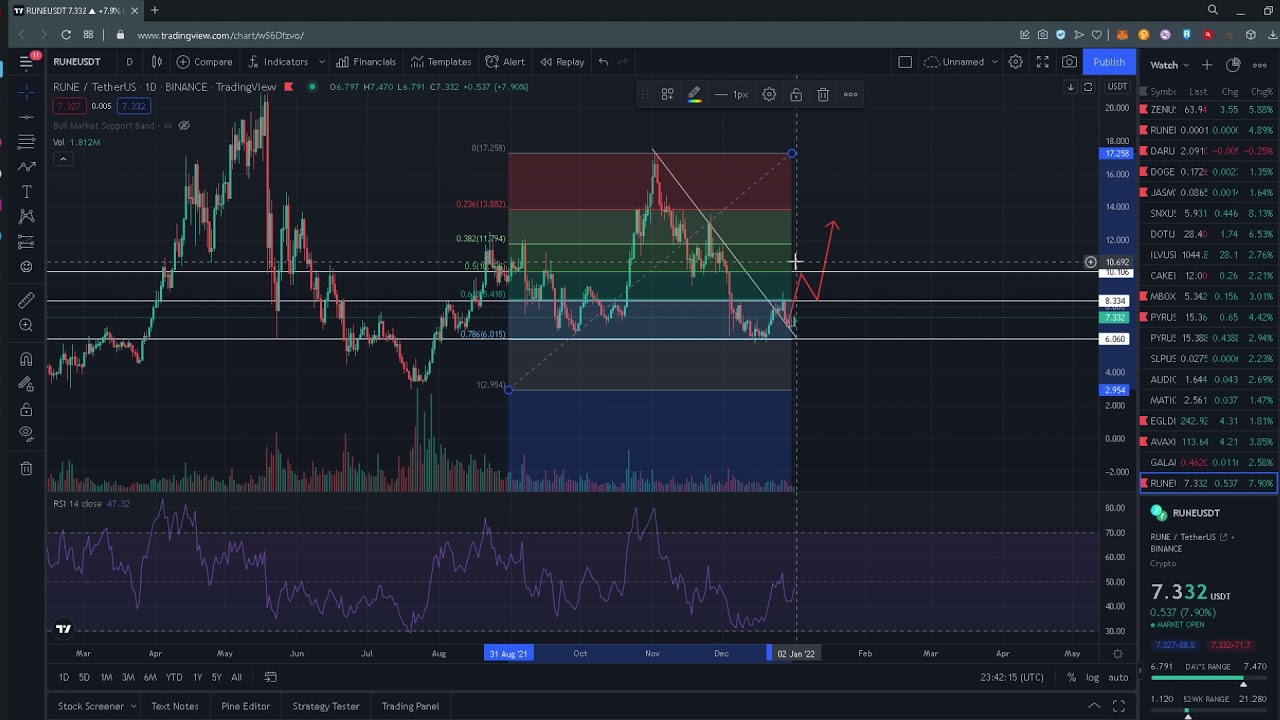The height and width of the screenshot is (720, 1280).
Task: Select the brush drawing tool
Action: pos(26,167)
